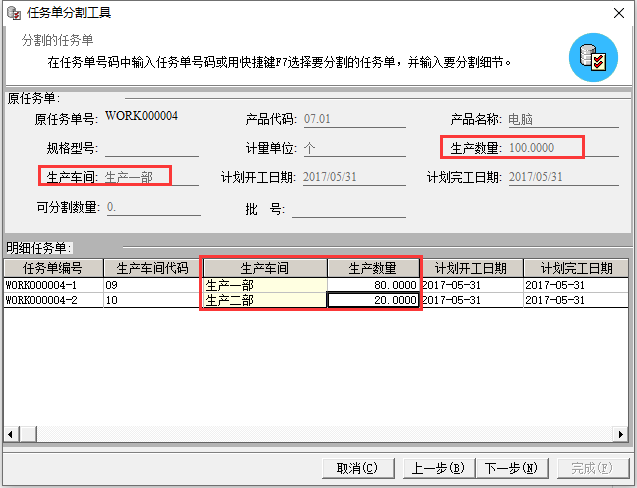Go back with 上一步(B) button
Viewport: 637px width, 488px height.
point(437,468)
